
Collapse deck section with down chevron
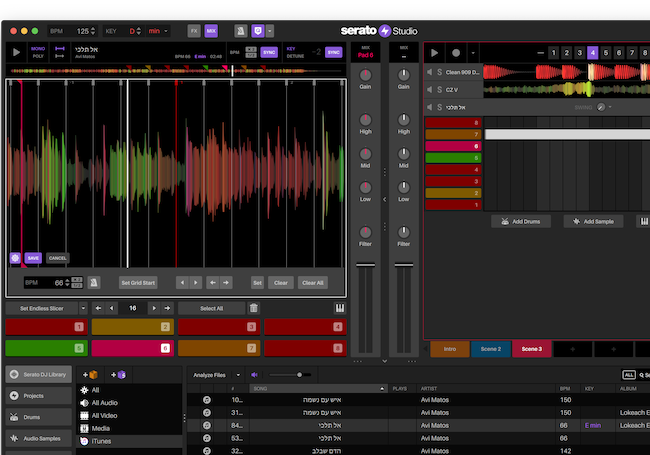(384, 361)
